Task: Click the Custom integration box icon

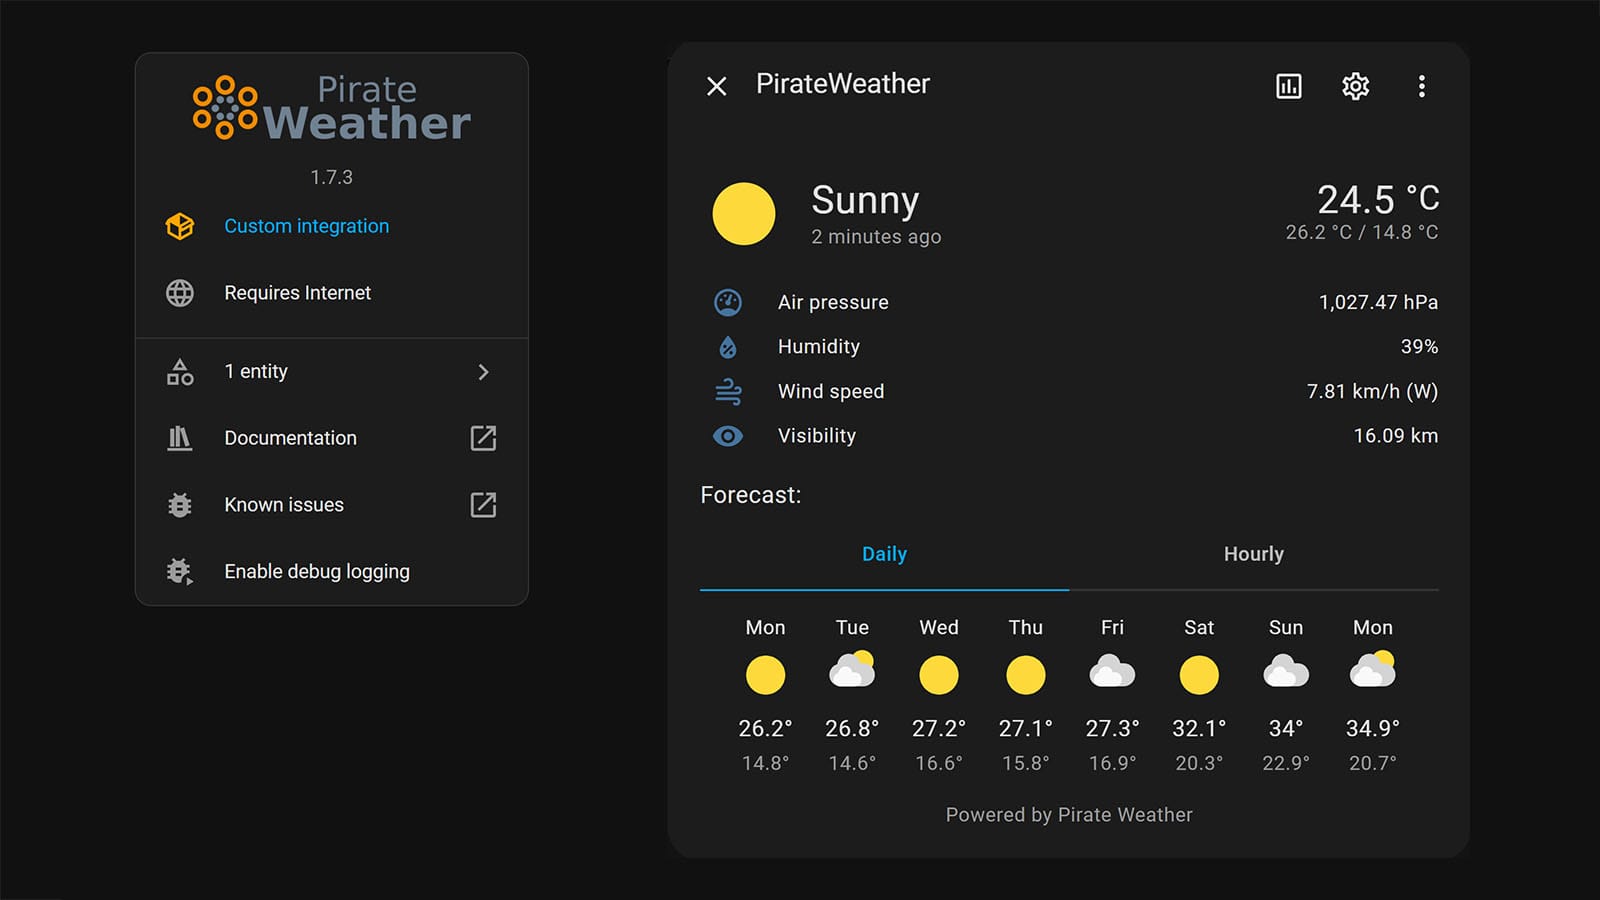Action: tap(180, 226)
